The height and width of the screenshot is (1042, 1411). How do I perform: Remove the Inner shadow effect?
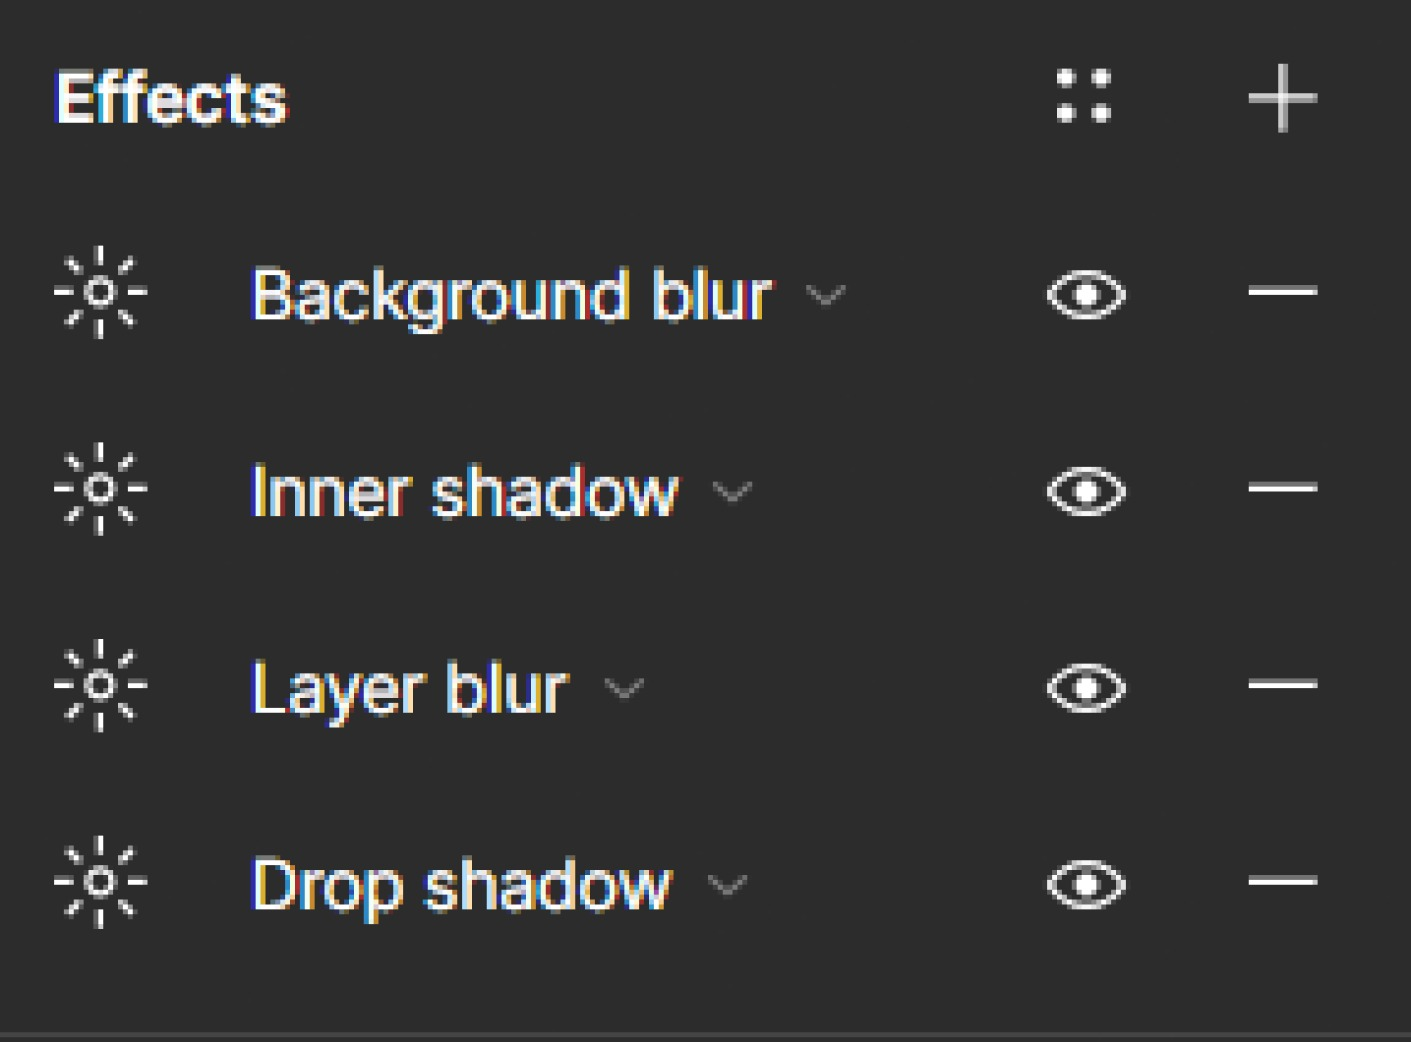[x=1282, y=489]
